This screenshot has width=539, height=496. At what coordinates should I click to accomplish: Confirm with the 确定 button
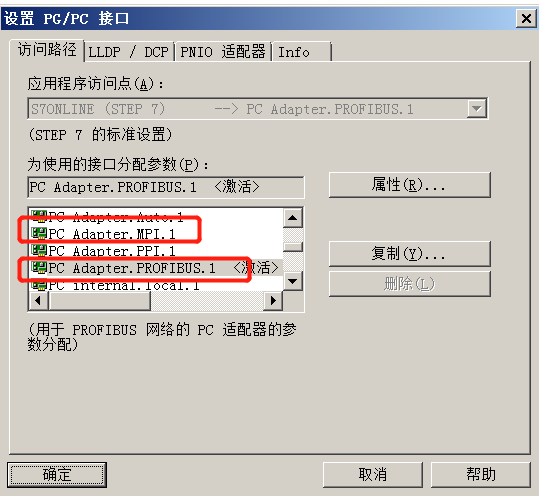57,475
